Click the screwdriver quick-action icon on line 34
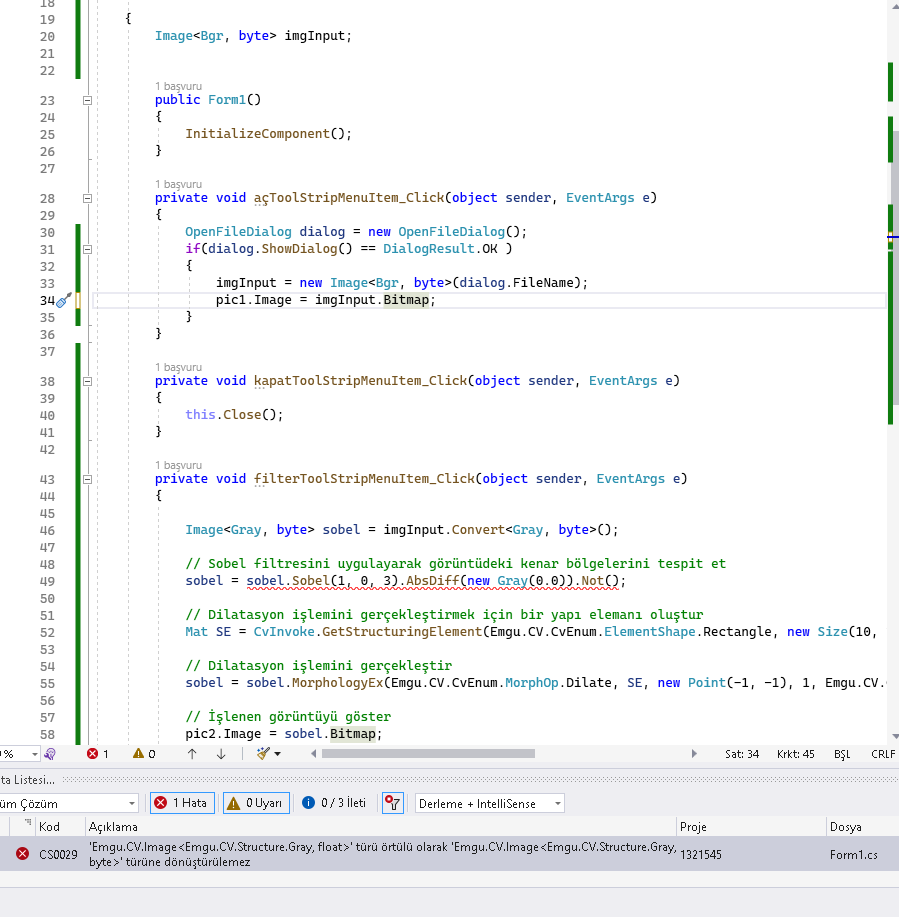Screen dimensions: 899x917 tap(64, 300)
